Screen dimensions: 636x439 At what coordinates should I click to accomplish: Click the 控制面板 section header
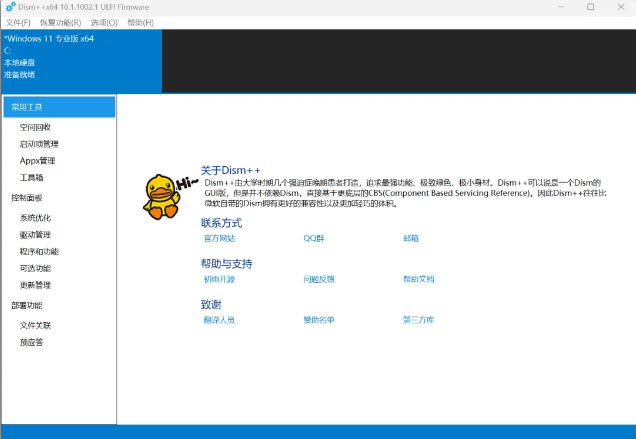[x=27, y=198]
